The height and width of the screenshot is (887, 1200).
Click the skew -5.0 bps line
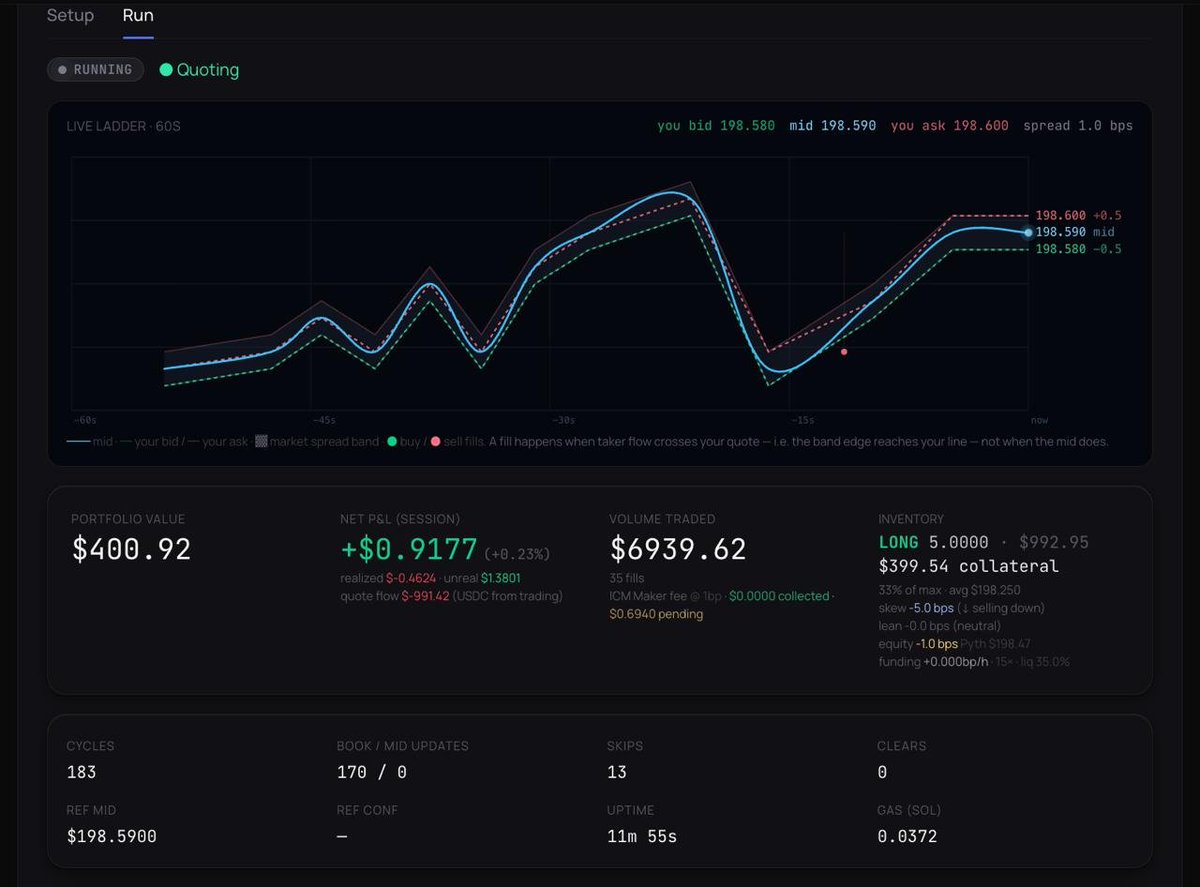[x=961, y=608]
